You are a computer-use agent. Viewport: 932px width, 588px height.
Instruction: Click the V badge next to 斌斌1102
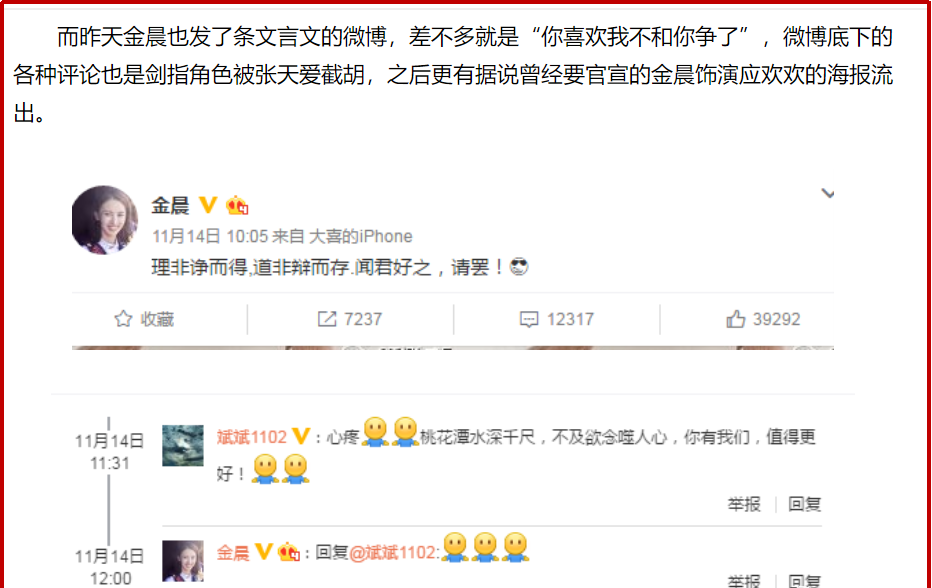[x=301, y=436]
